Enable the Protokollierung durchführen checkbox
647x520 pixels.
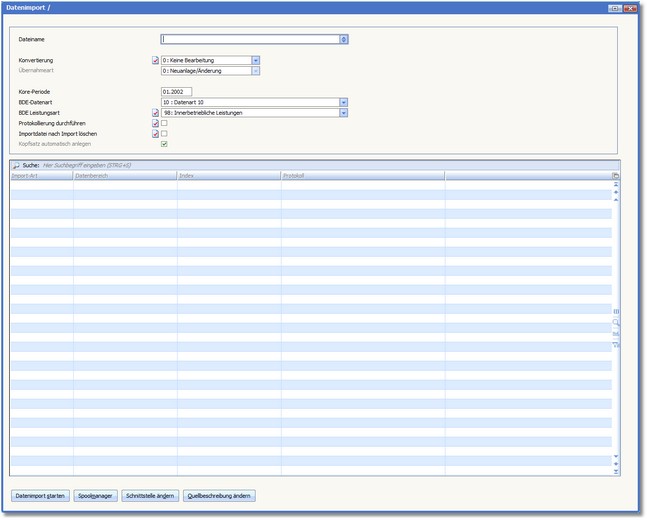click(x=164, y=123)
